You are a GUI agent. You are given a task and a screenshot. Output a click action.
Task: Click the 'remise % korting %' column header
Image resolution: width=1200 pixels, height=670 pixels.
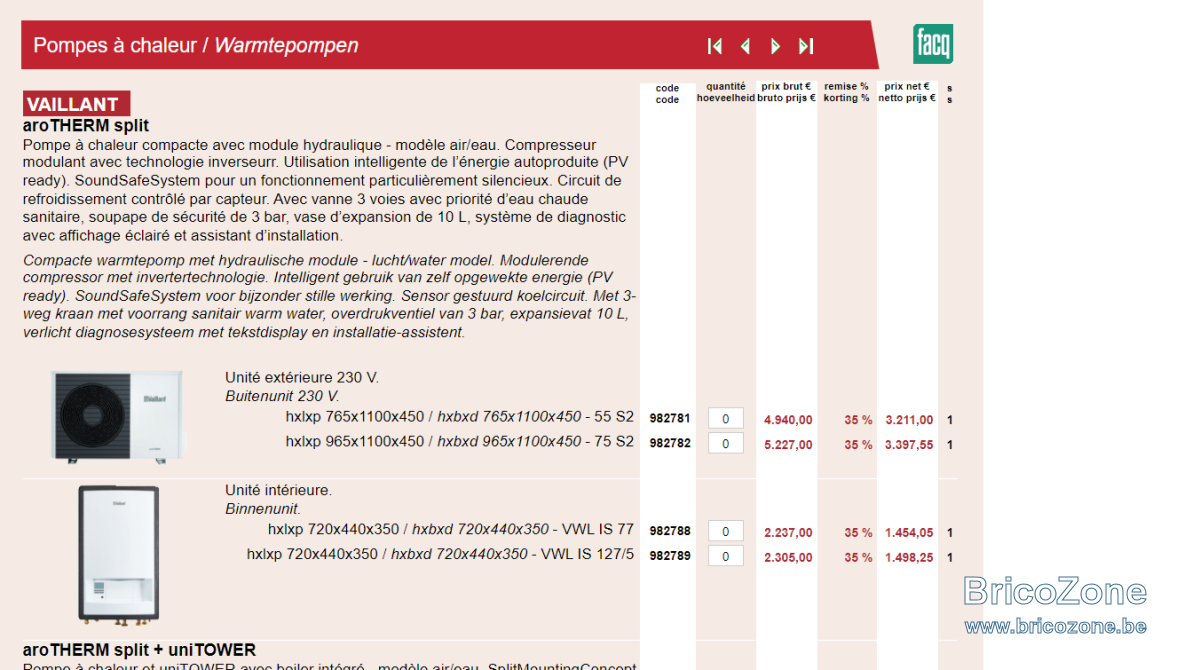pos(846,92)
